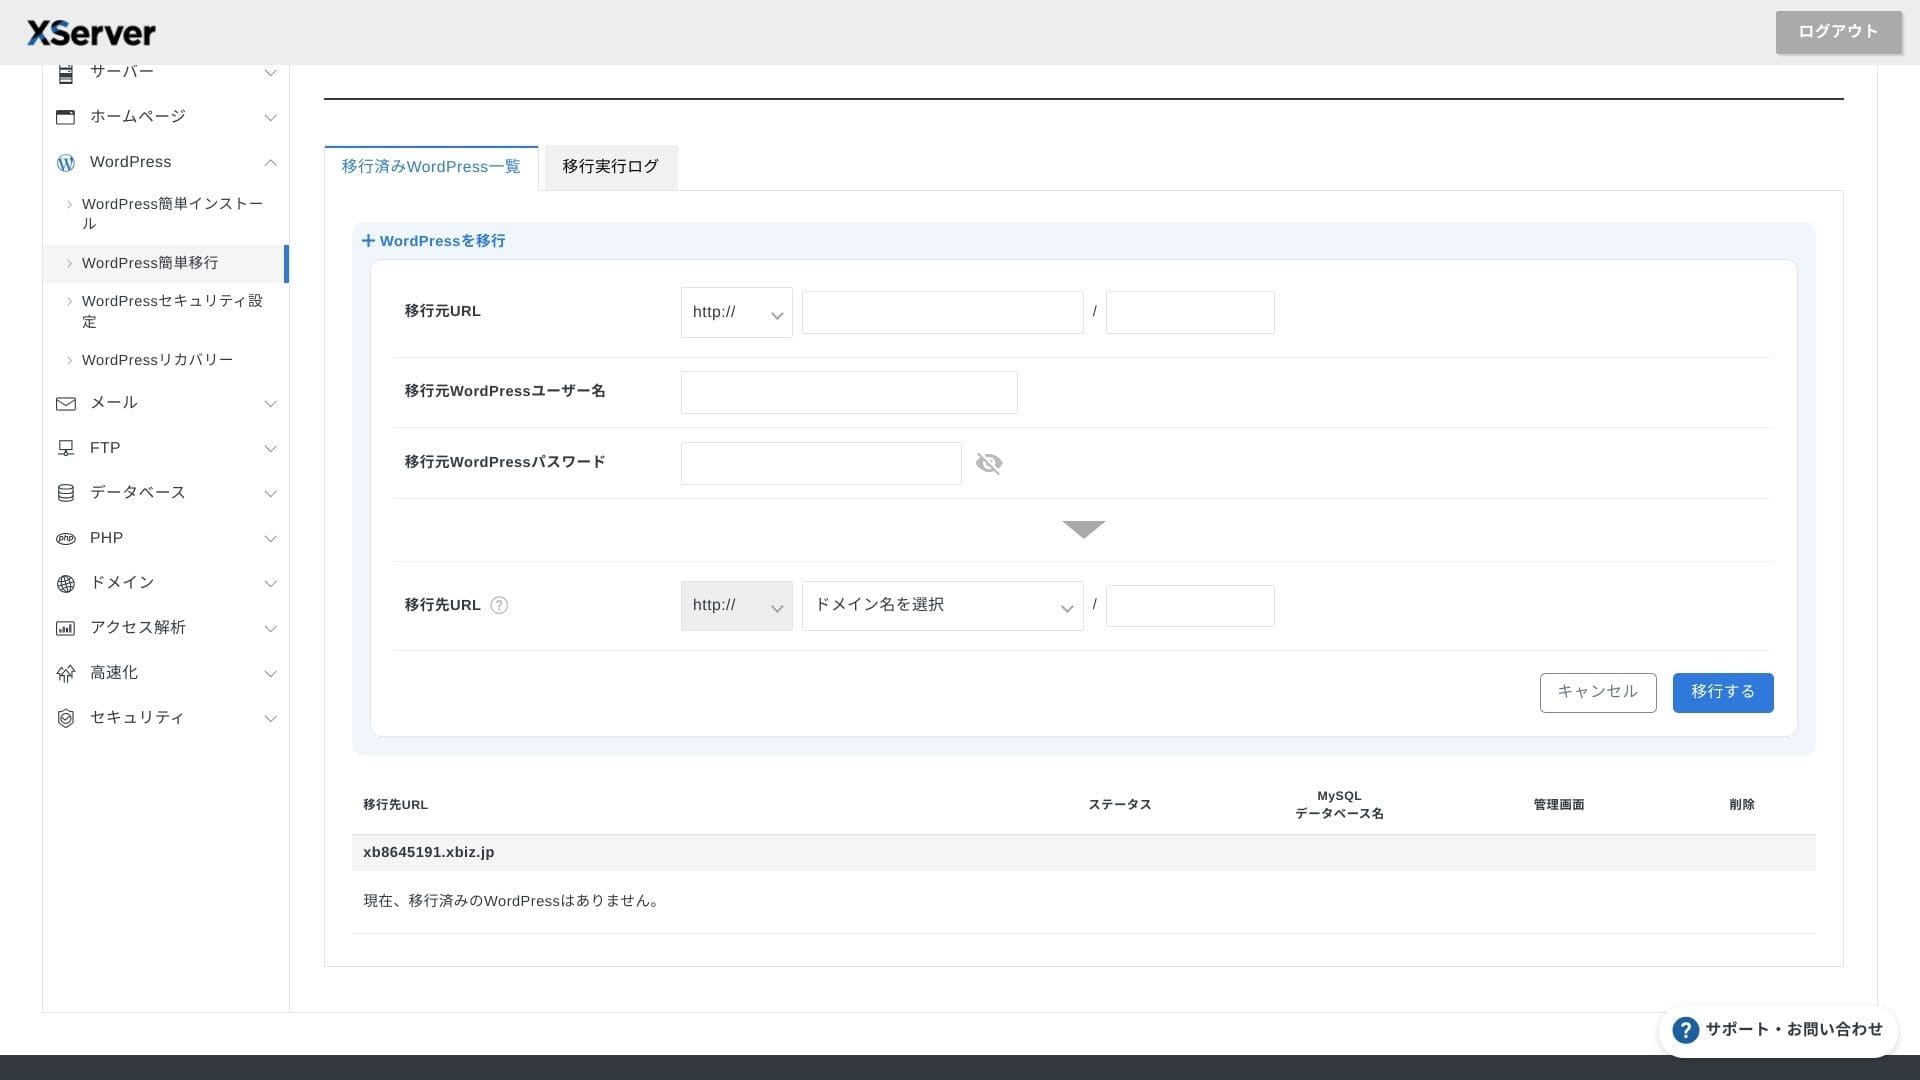Expand the メール menu section
The width and height of the screenshot is (1920, 1080).
click(270, 404)
